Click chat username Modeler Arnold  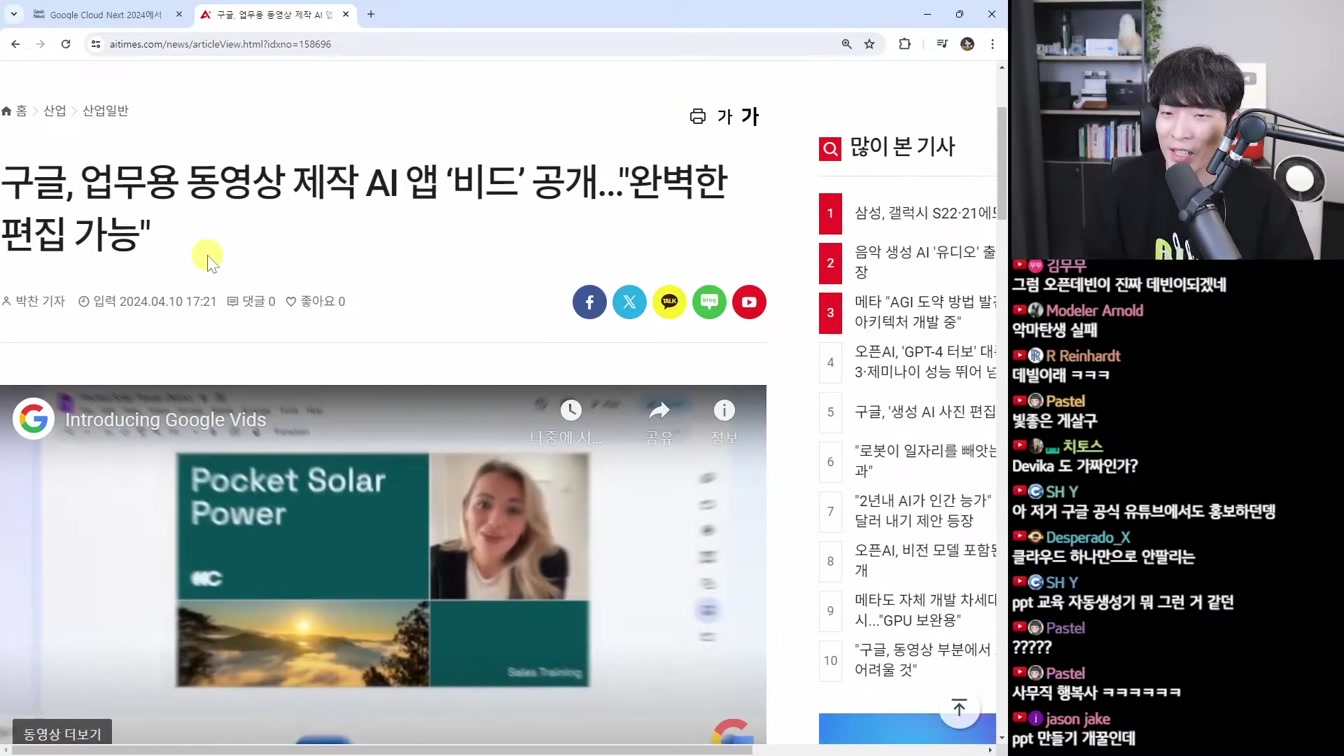tap(1094, 311)
